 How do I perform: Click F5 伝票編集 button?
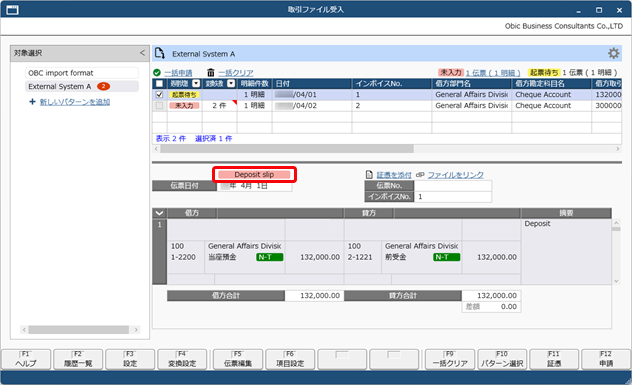(238, 359)
